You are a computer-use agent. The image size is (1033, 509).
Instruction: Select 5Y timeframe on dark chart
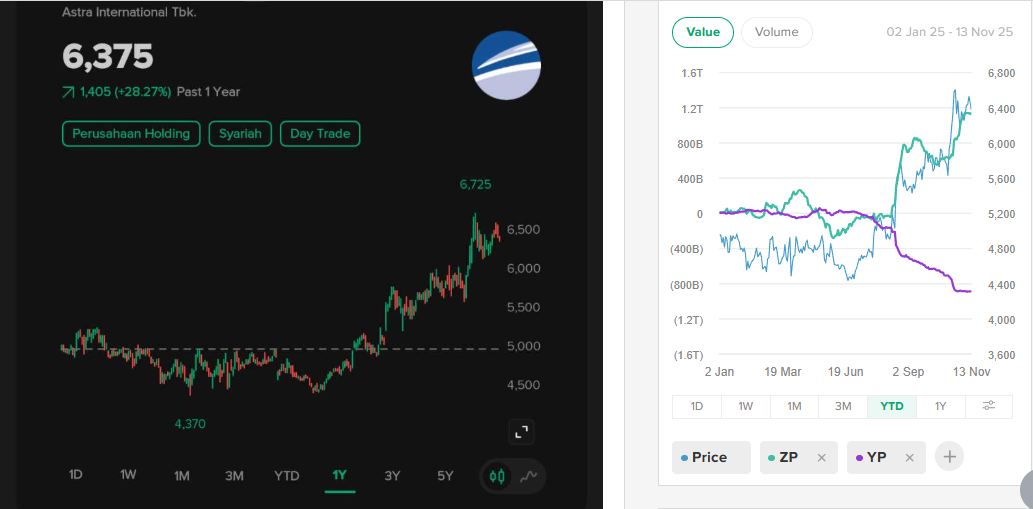point(445,476)
